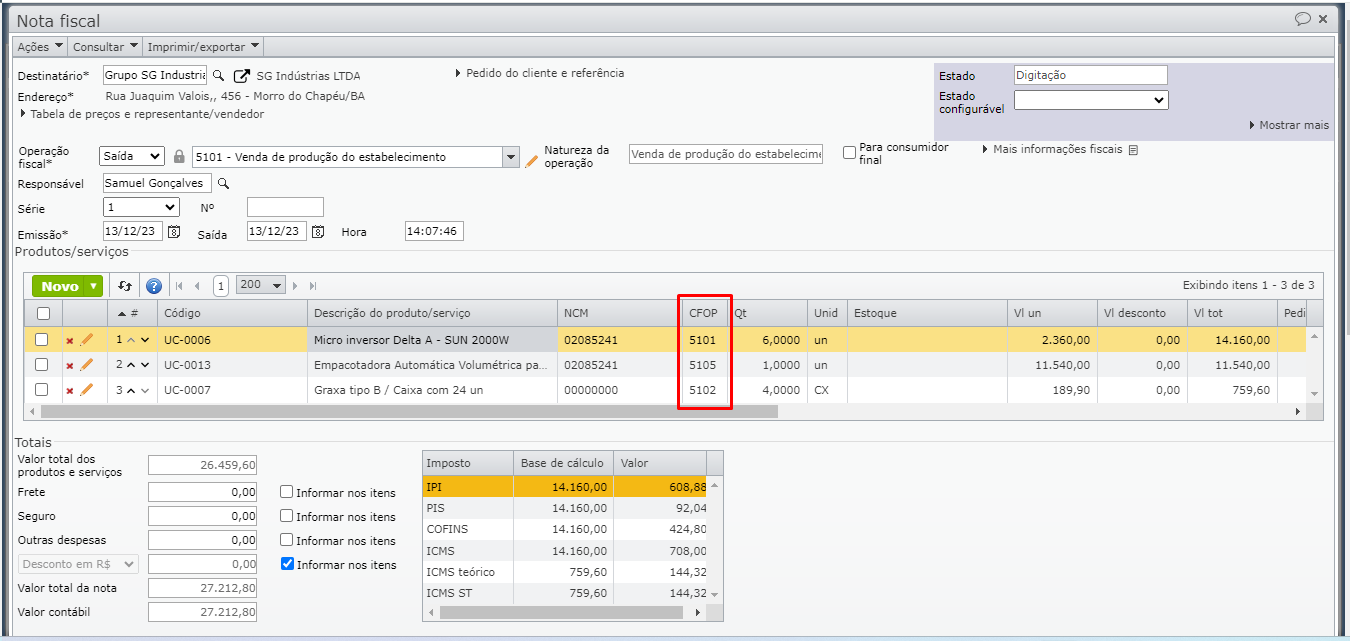The height and width of the screenshot is (641, 1350).
Task: Click the refresh icon in the products grid toolbar
Action: pyautogui.click(x=125, y=286)
